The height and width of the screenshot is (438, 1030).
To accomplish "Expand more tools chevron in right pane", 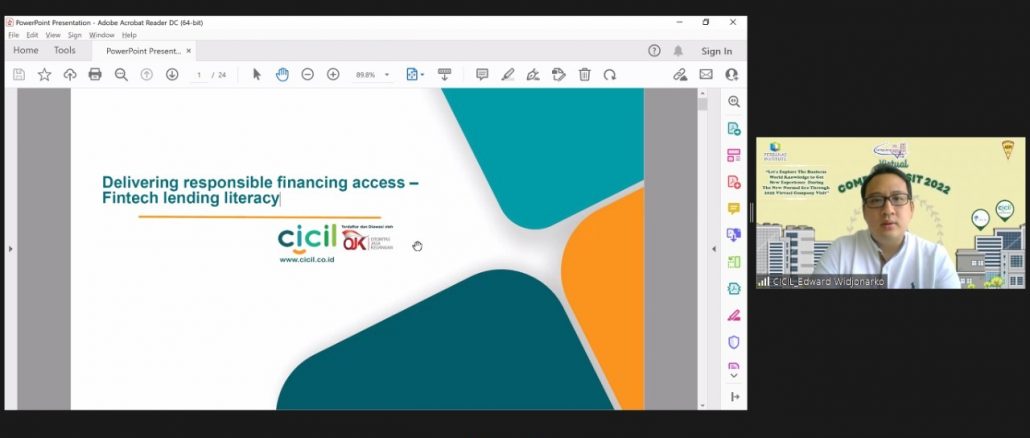I will tap(734, 376).
